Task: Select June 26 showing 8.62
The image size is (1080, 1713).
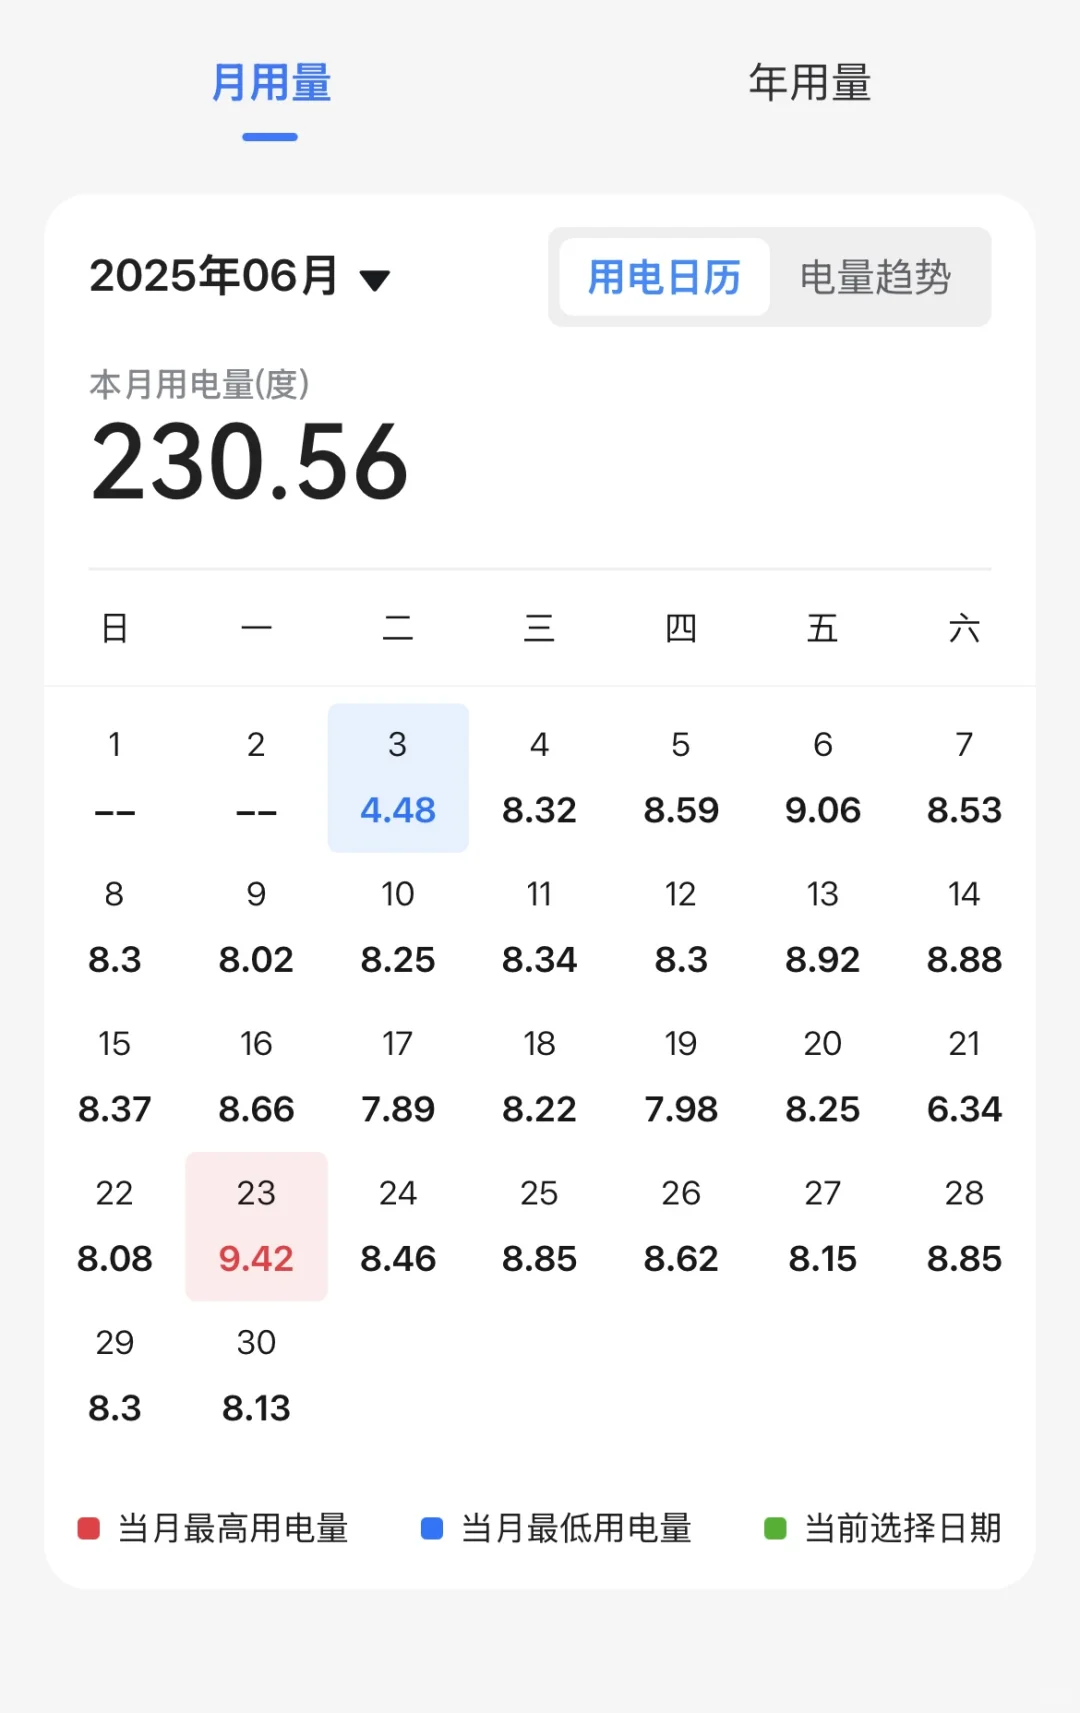Action: tap(681, 1226)
